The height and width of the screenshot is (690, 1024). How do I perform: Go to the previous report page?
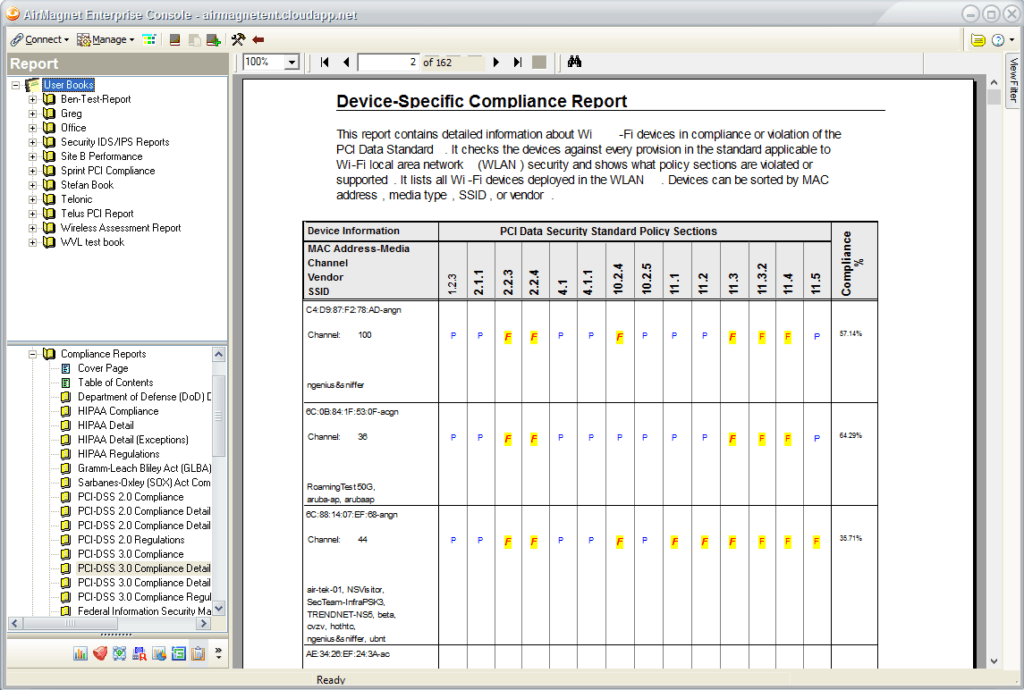coord(346,62)
